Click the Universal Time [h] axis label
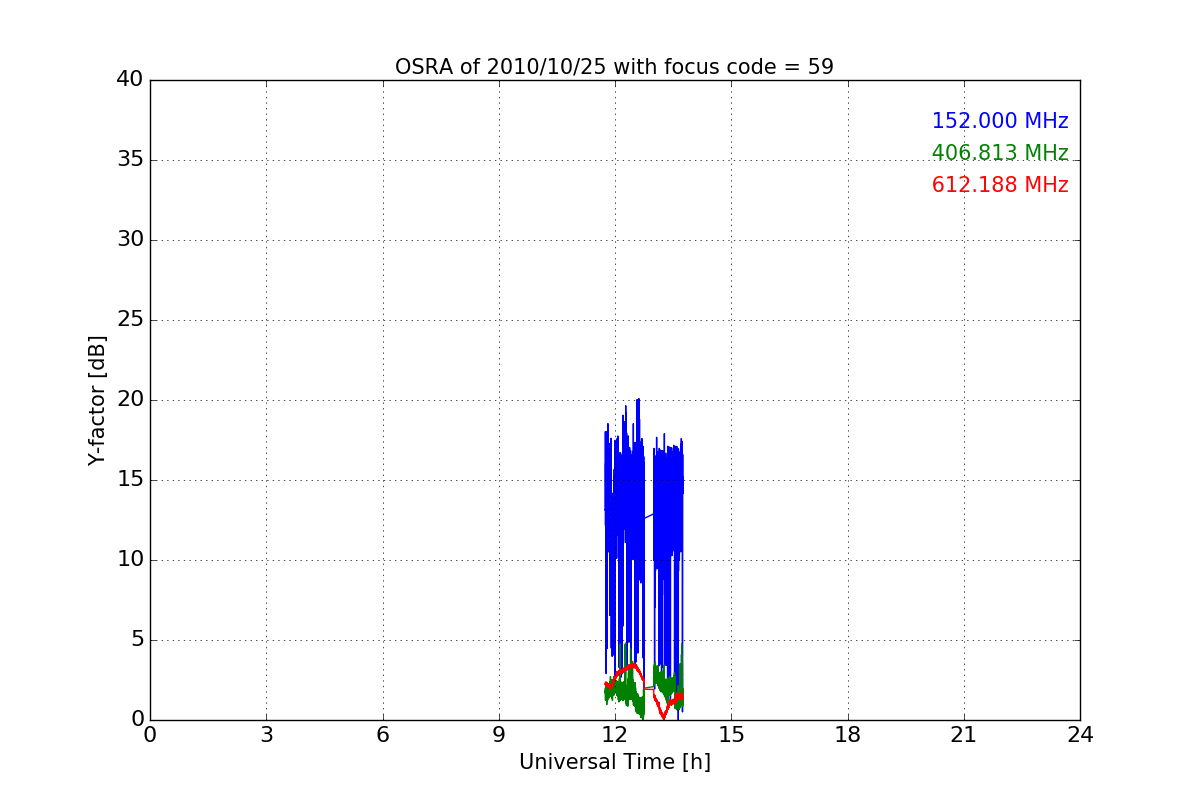 [x=614, y=762]
